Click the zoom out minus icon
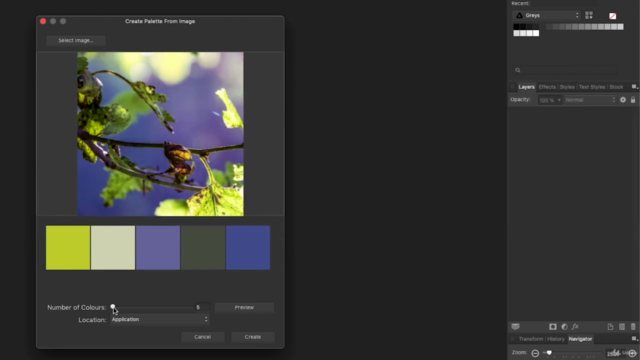 (x=535, y=353)
